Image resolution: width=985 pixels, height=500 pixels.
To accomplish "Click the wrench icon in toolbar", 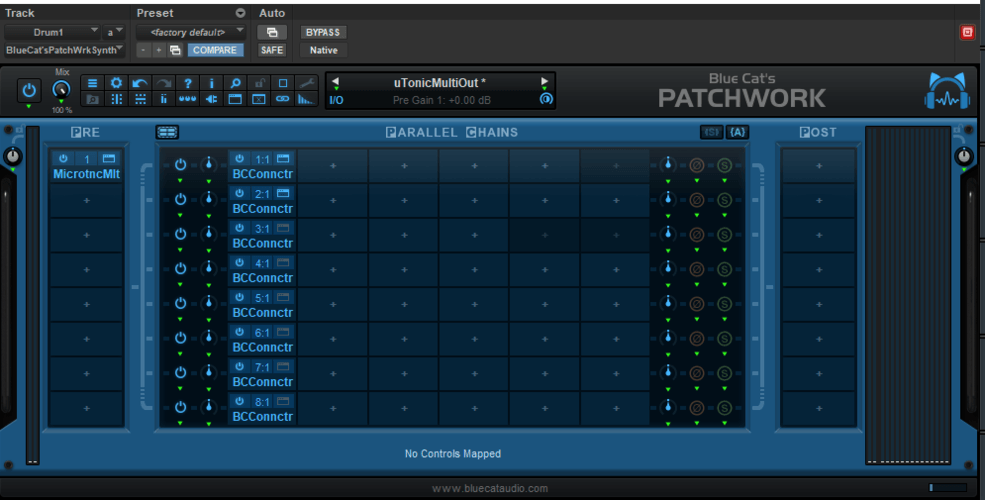I will [307, 83].
